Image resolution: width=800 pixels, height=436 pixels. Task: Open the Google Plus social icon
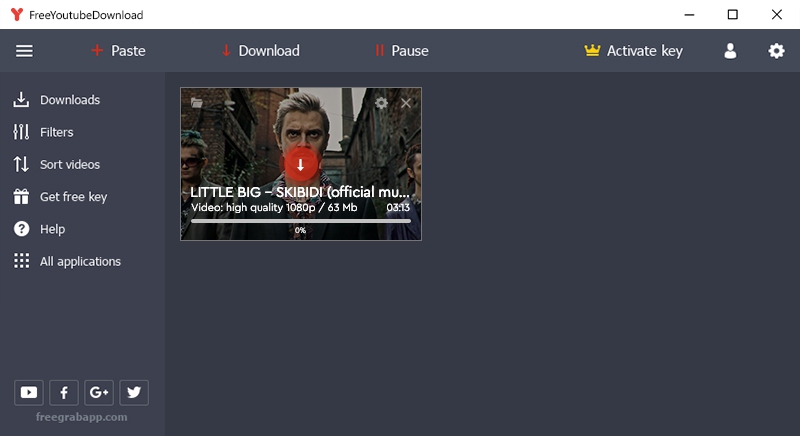(x=99, y=392)
